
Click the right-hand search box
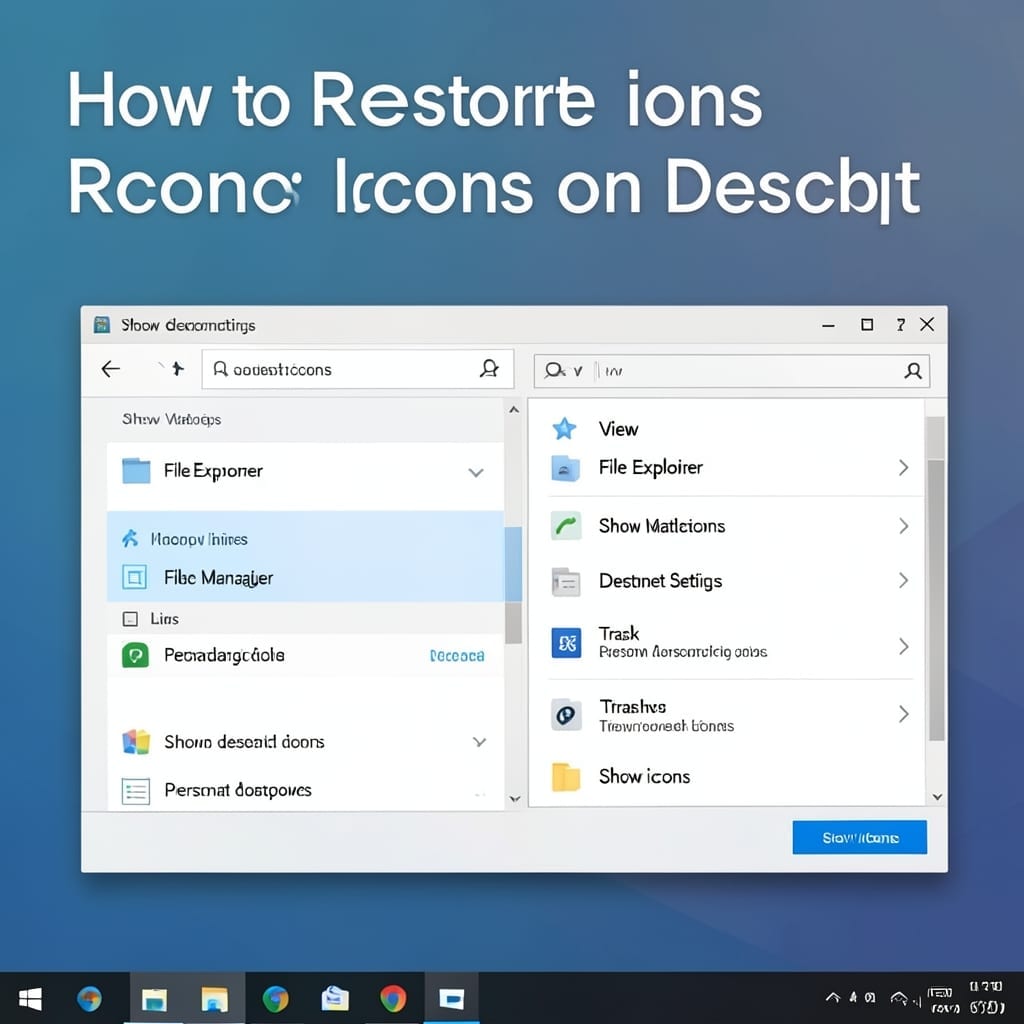tap(731, 371)
